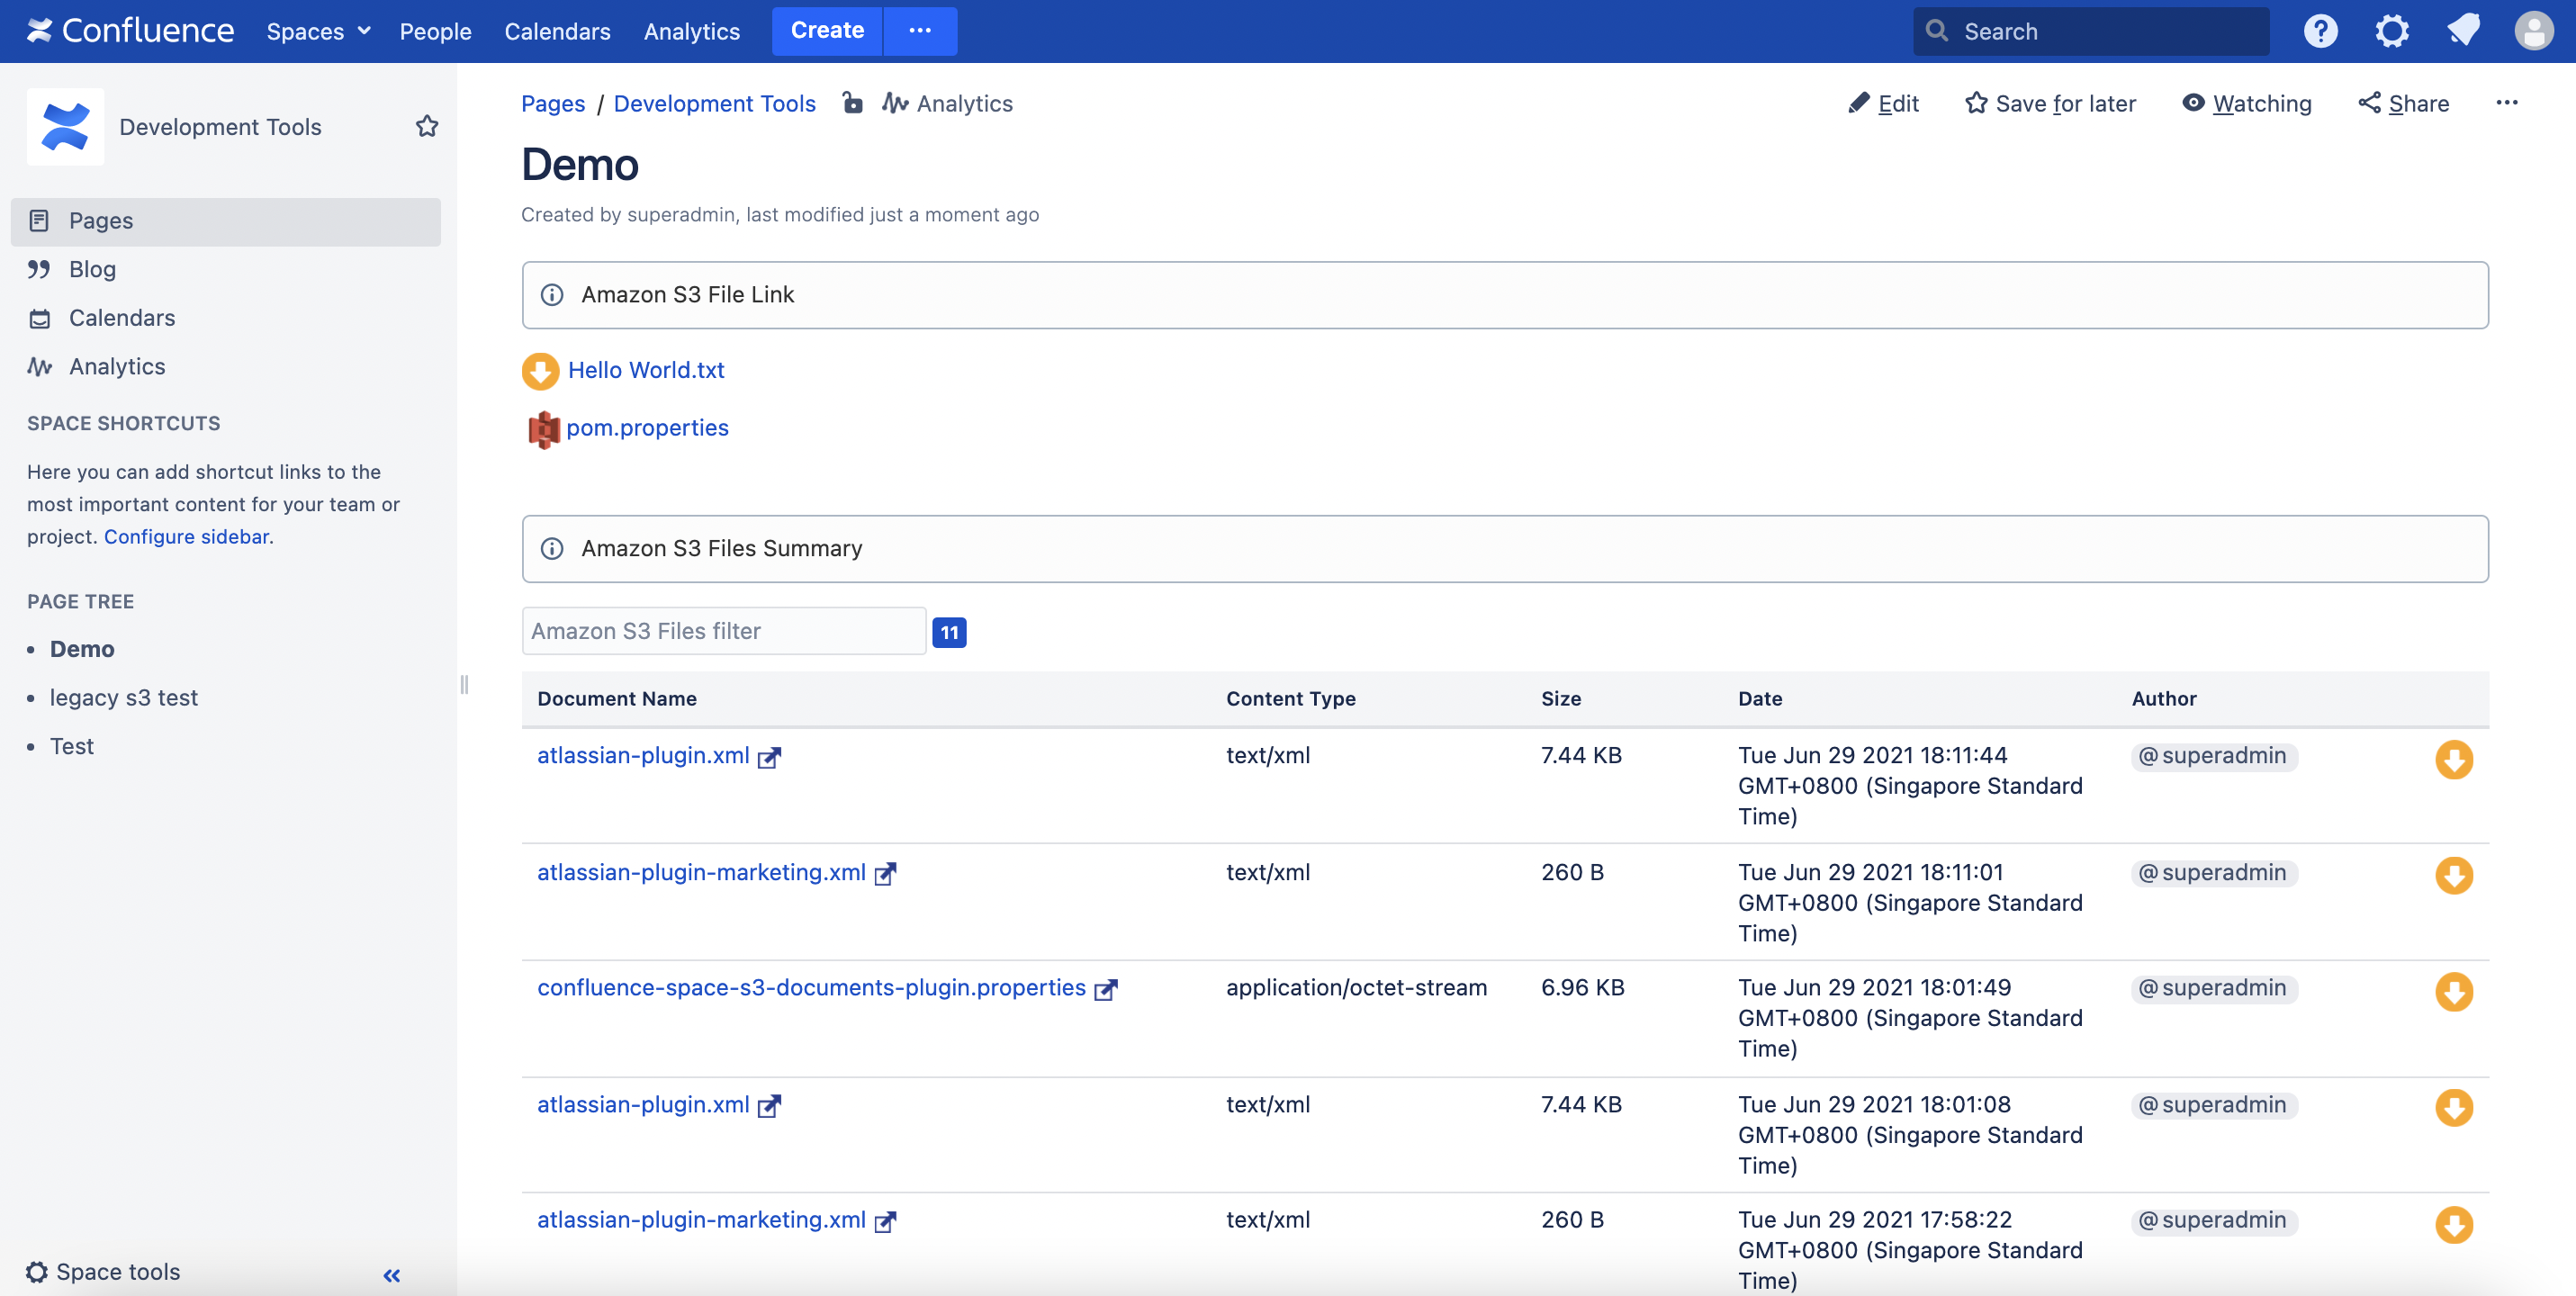
Task: Click the Development Tools space logo
Action: click(65, 127)
